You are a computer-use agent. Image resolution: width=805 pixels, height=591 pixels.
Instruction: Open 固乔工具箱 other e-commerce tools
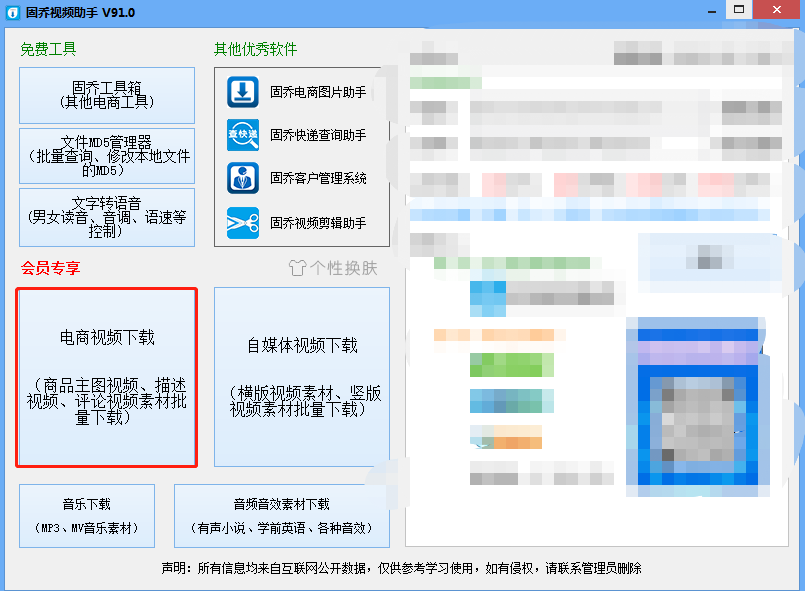click(107, 95)
